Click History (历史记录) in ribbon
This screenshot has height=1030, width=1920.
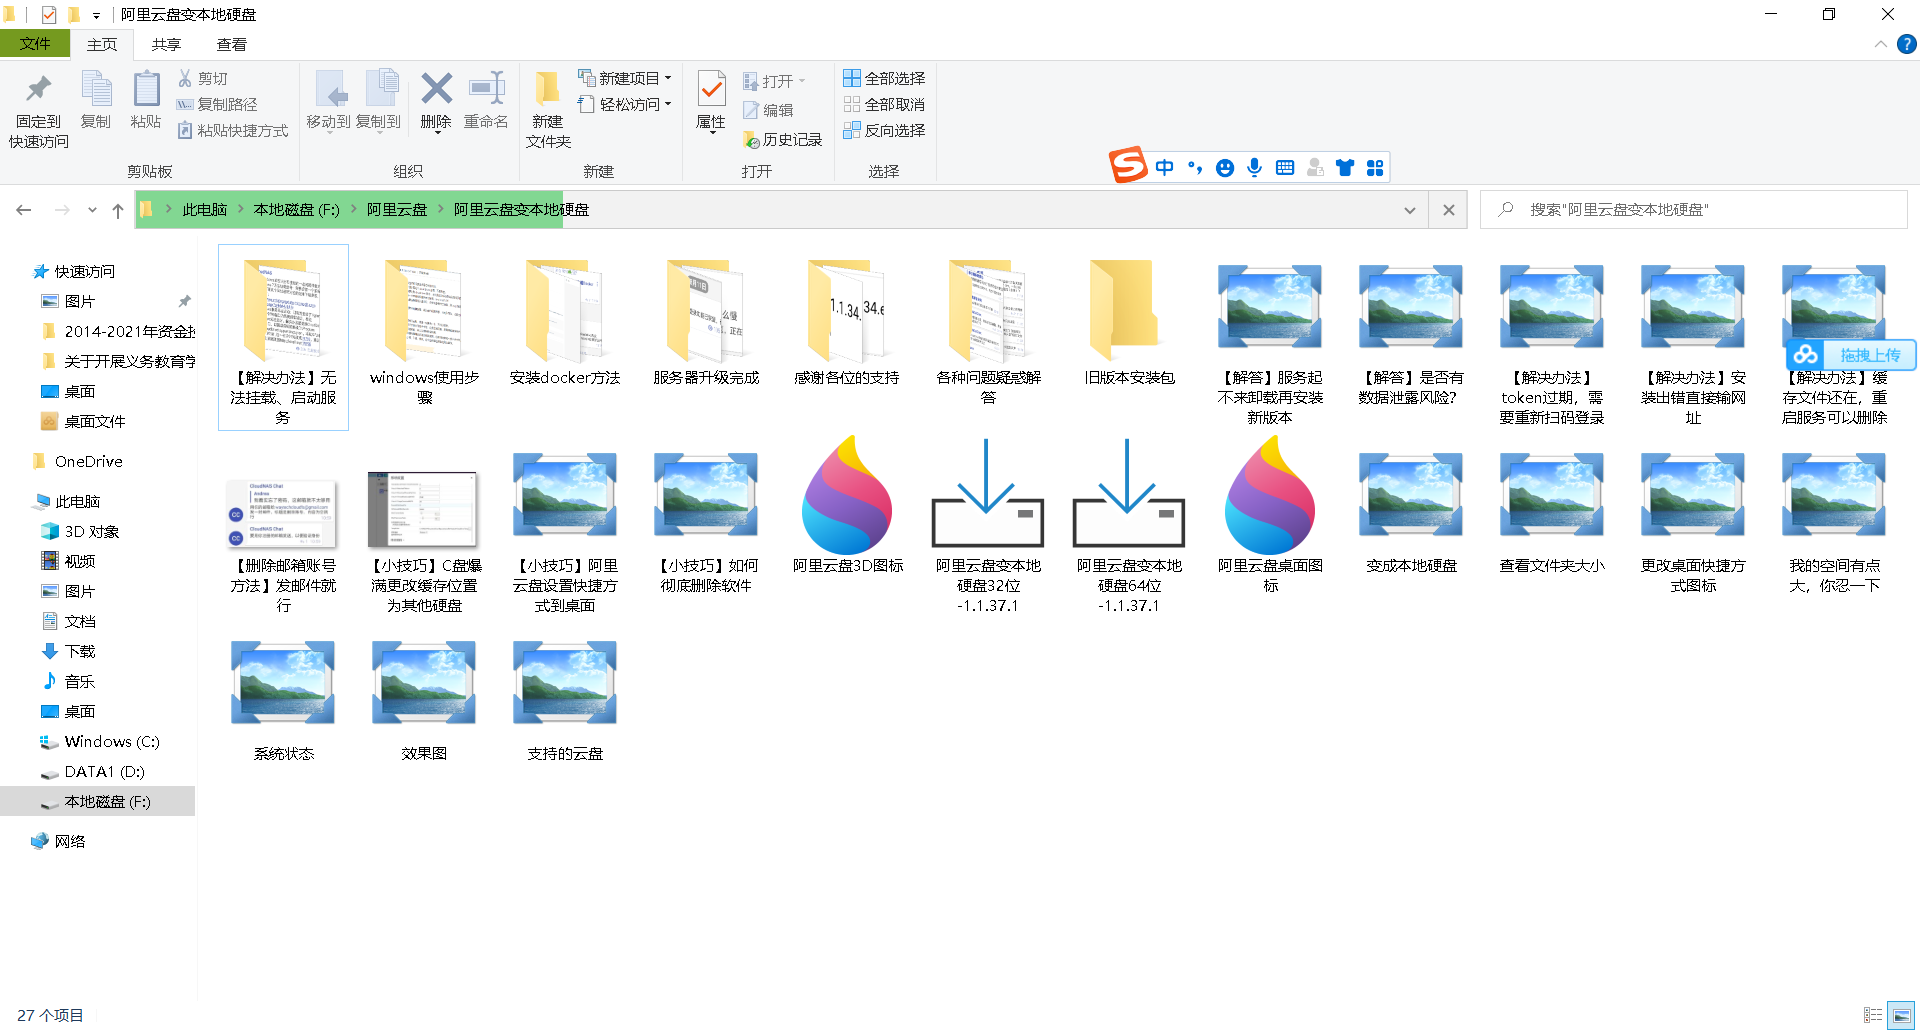782,140
